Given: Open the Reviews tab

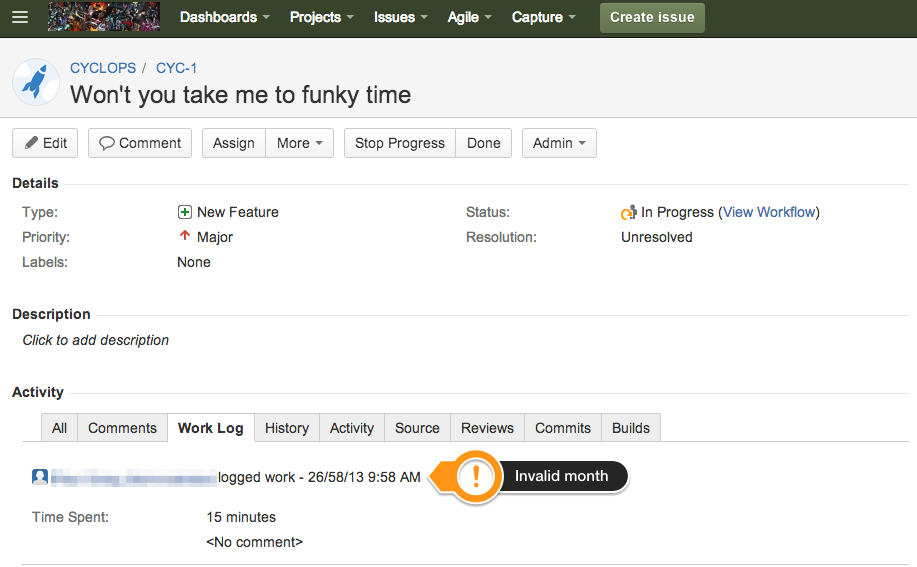Looking at the screenshot, I should [487, 428].
